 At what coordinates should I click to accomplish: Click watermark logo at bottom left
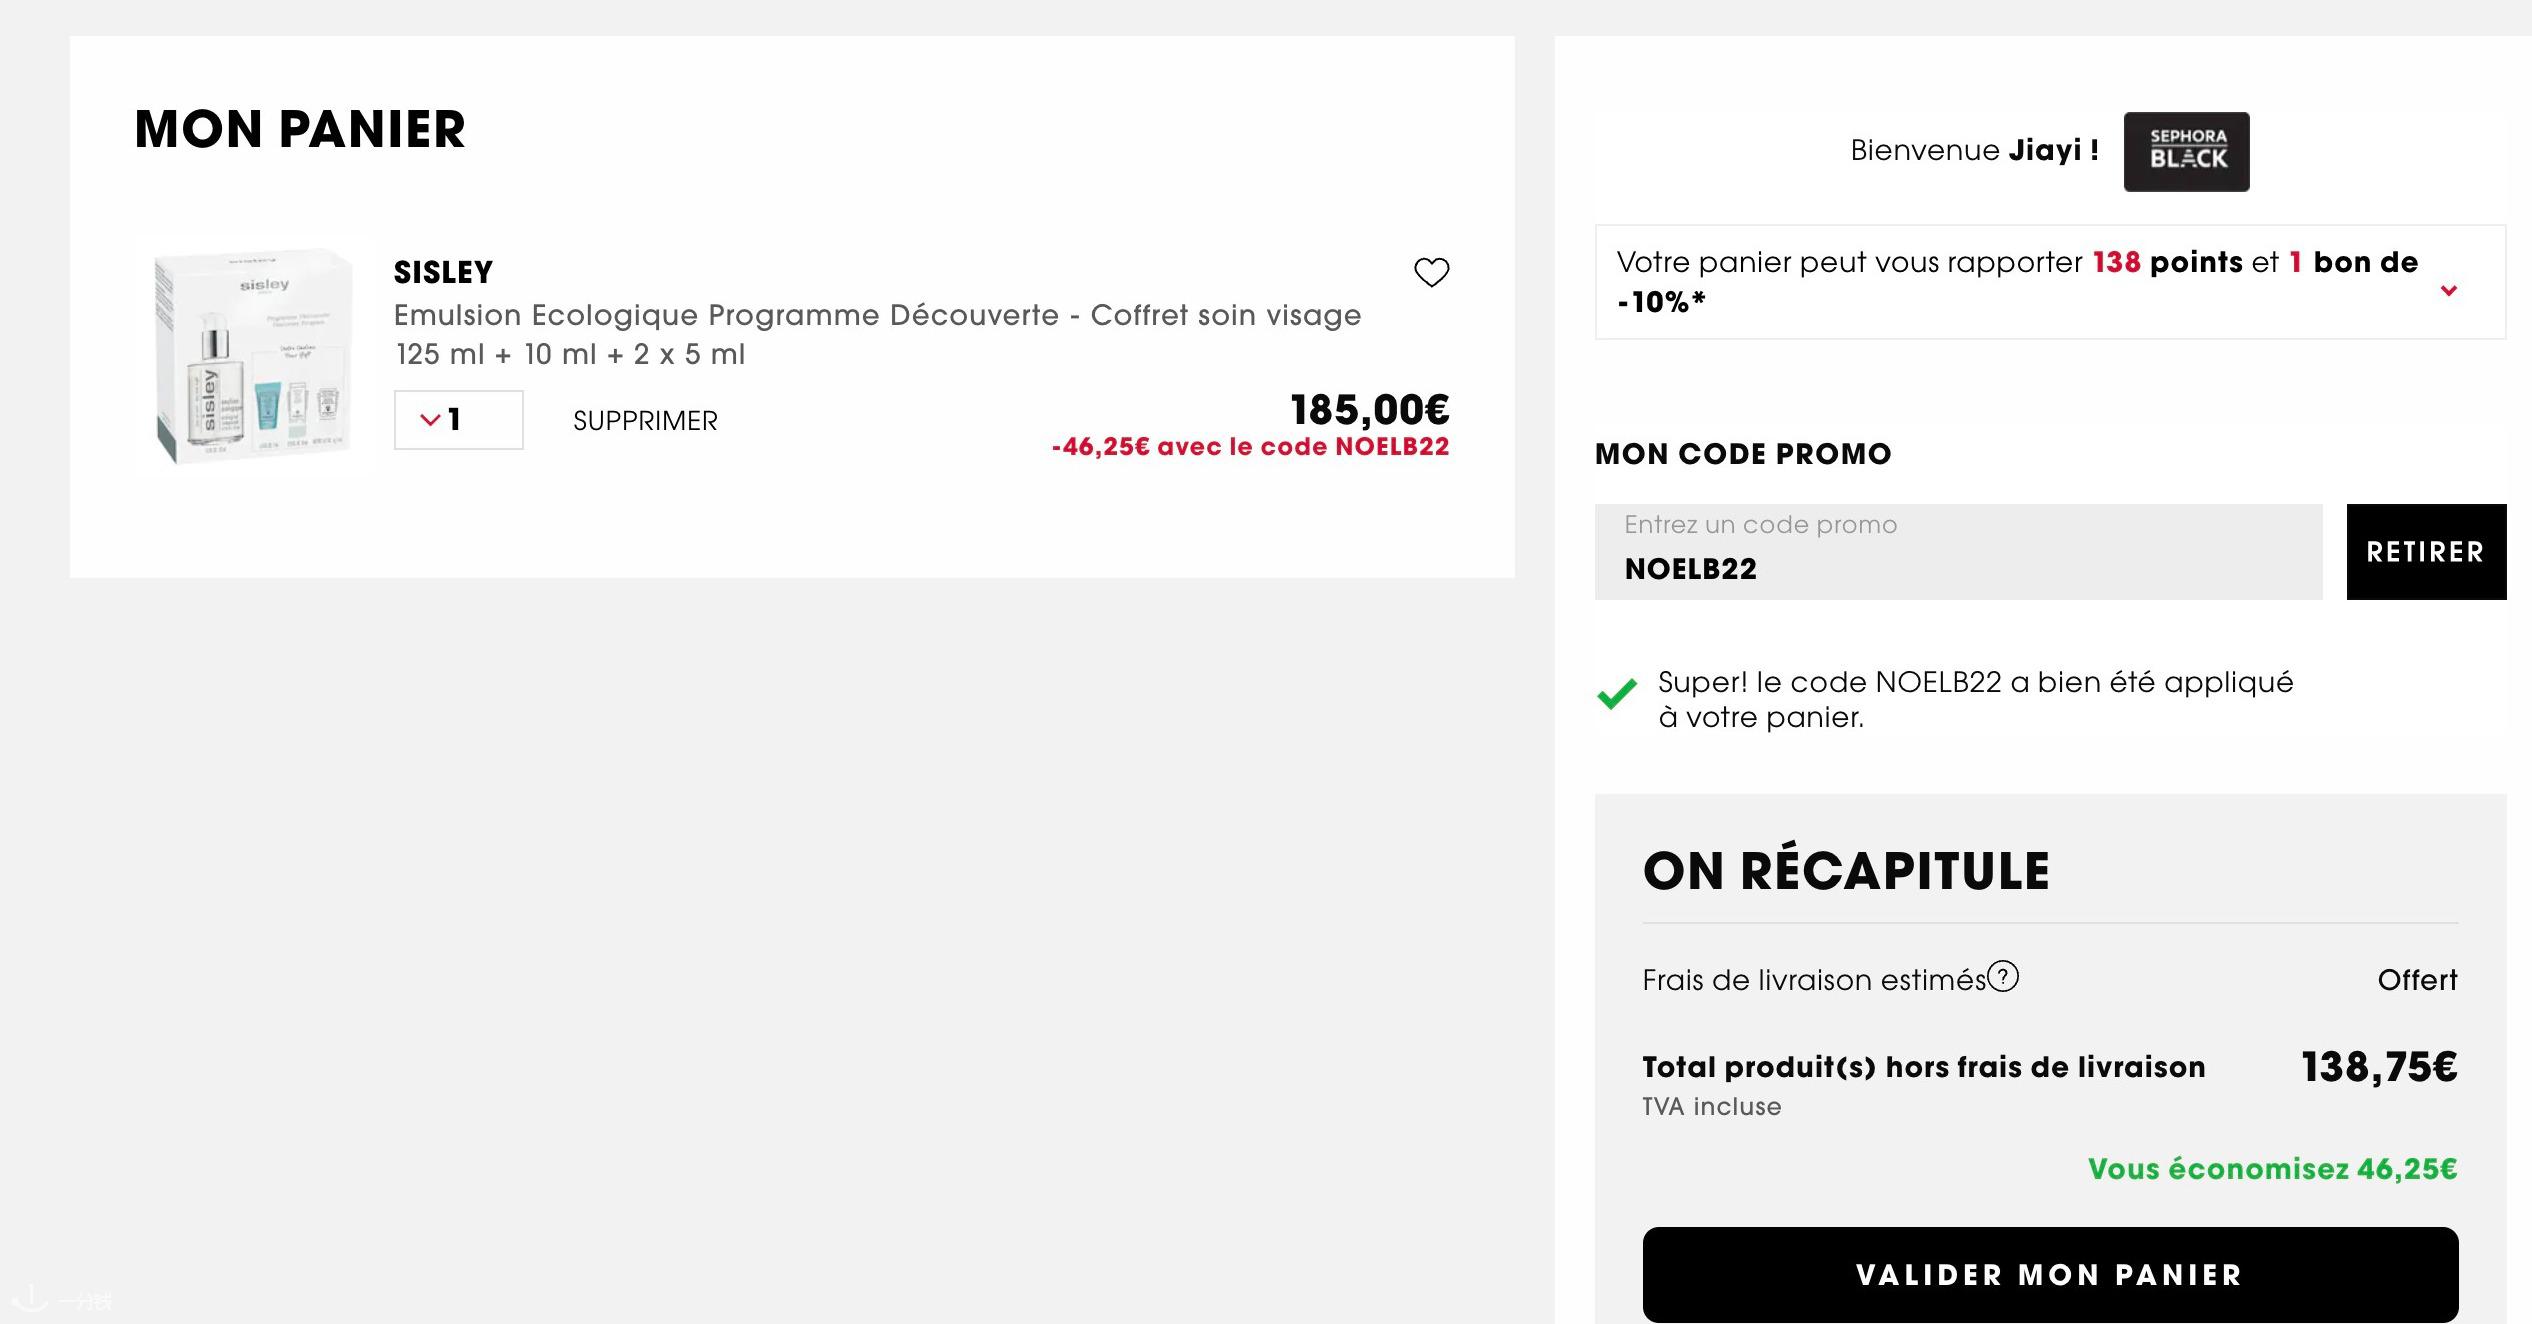58,1299
